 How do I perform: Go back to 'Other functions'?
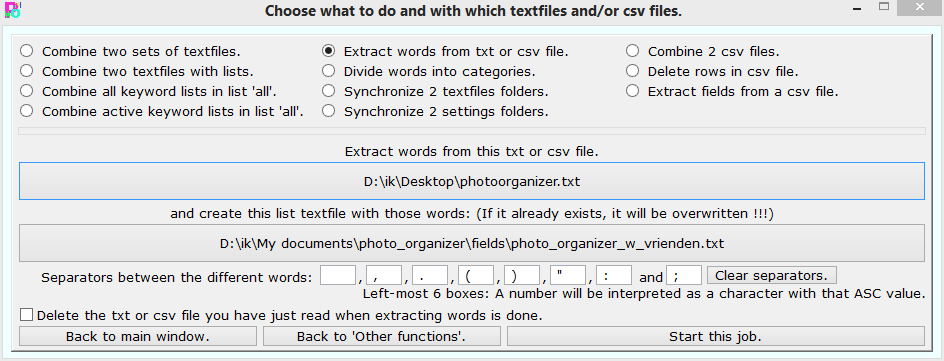[x=382, y=336]
